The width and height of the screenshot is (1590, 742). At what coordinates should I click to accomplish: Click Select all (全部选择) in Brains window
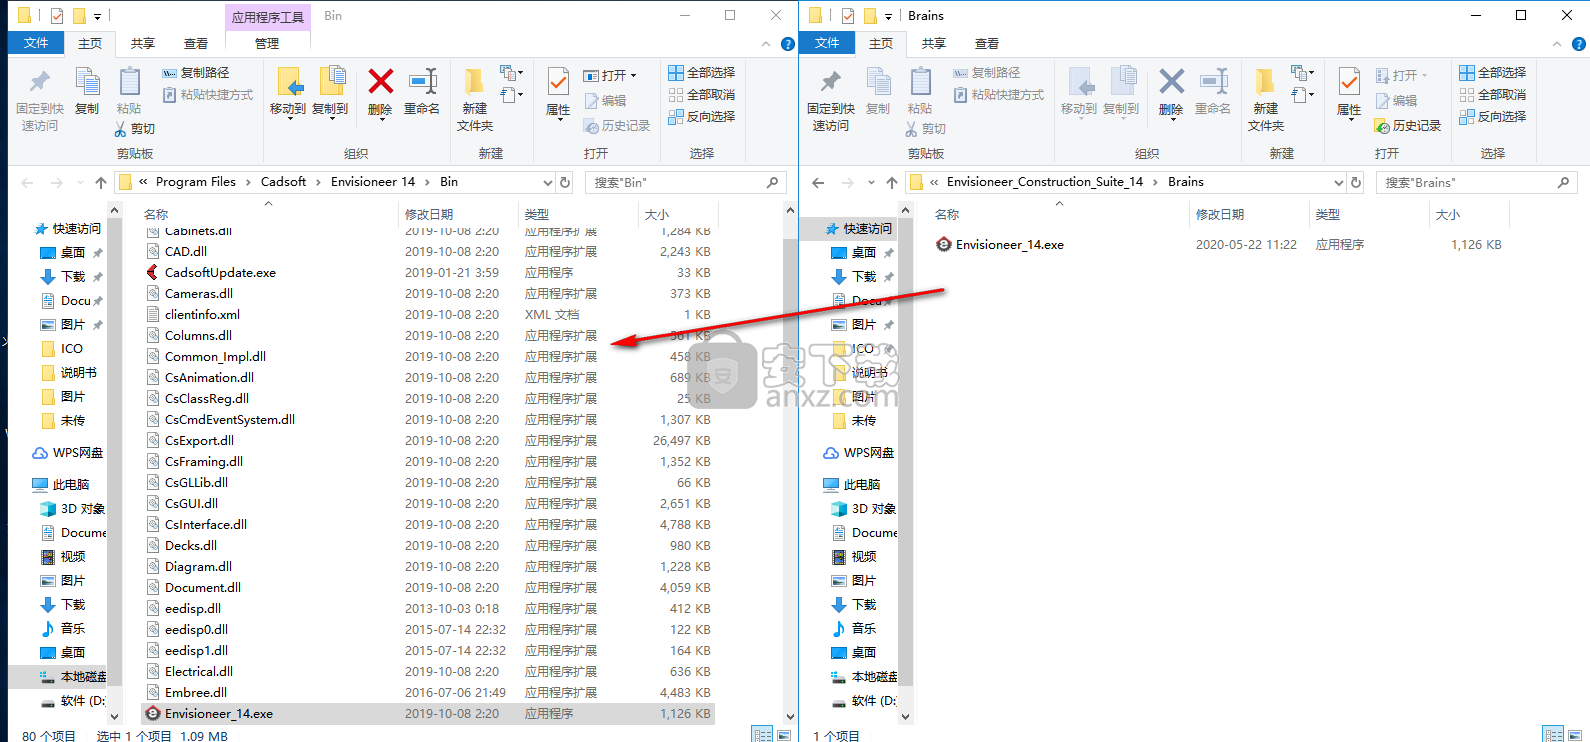point(1492,73)
